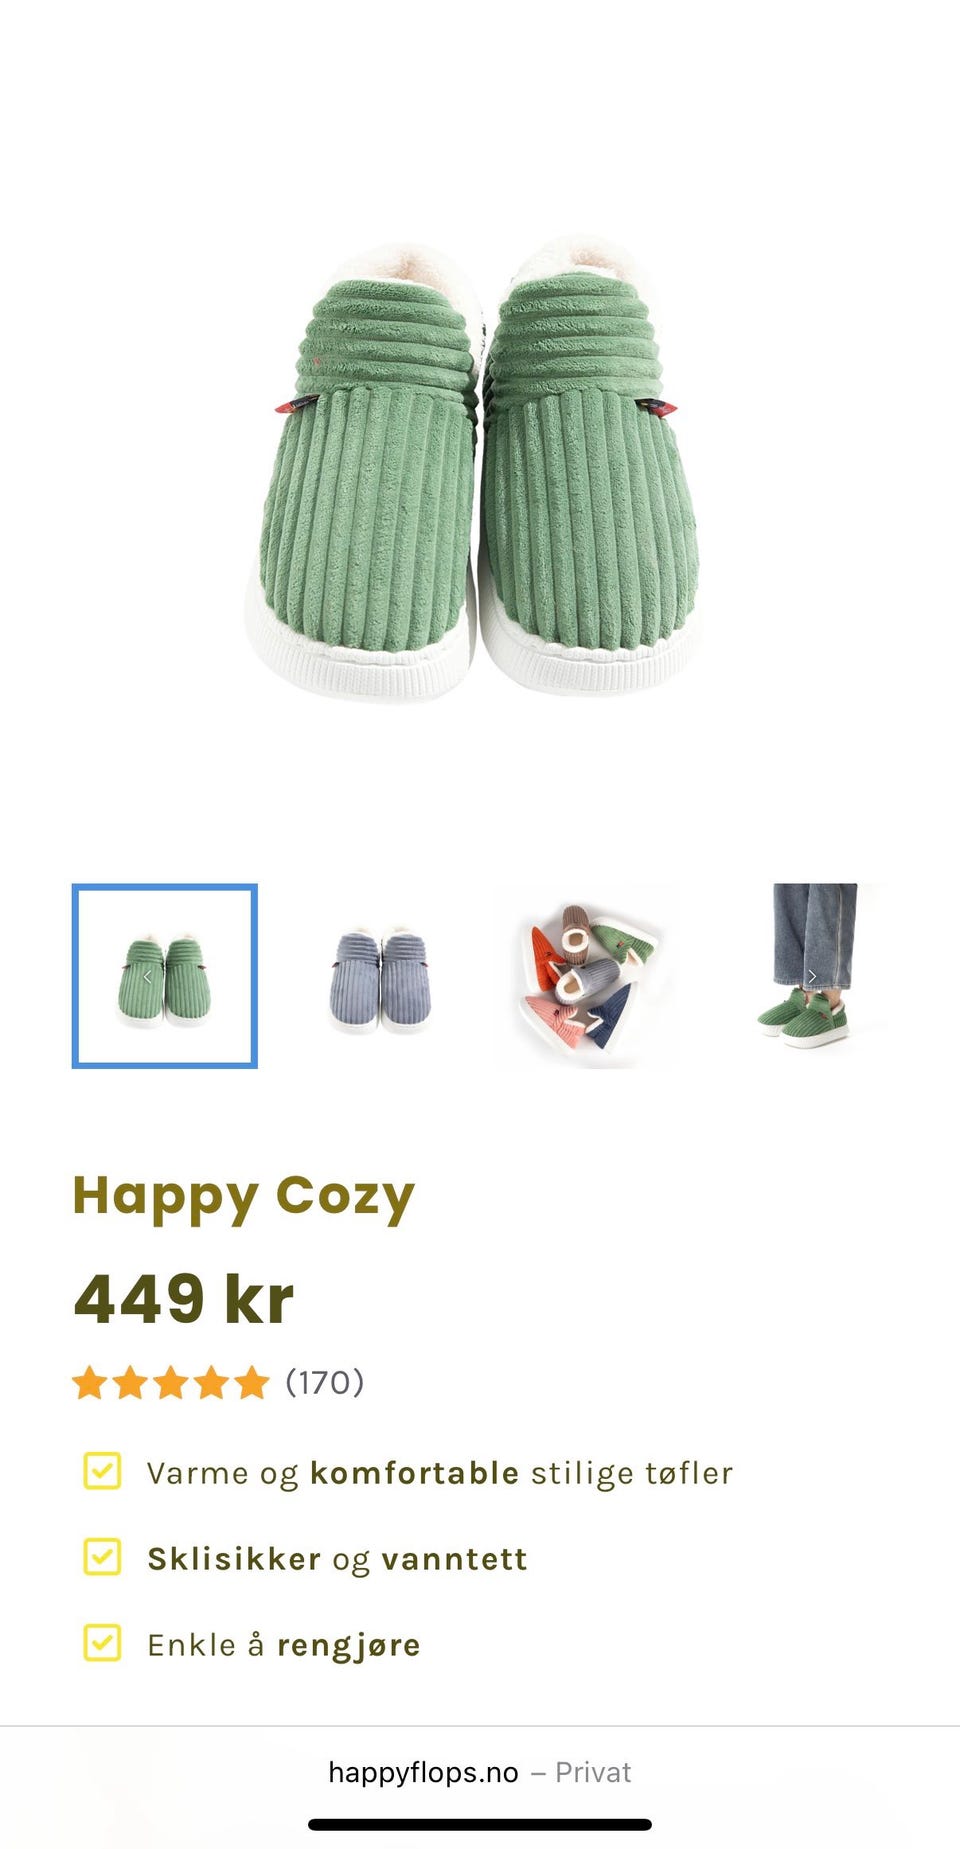The width and height of the screenshot is (960, 1849).
Task: Click the checkmark beside 'Sklisikker og vanntett'
Action: (x=102, y=1557)
